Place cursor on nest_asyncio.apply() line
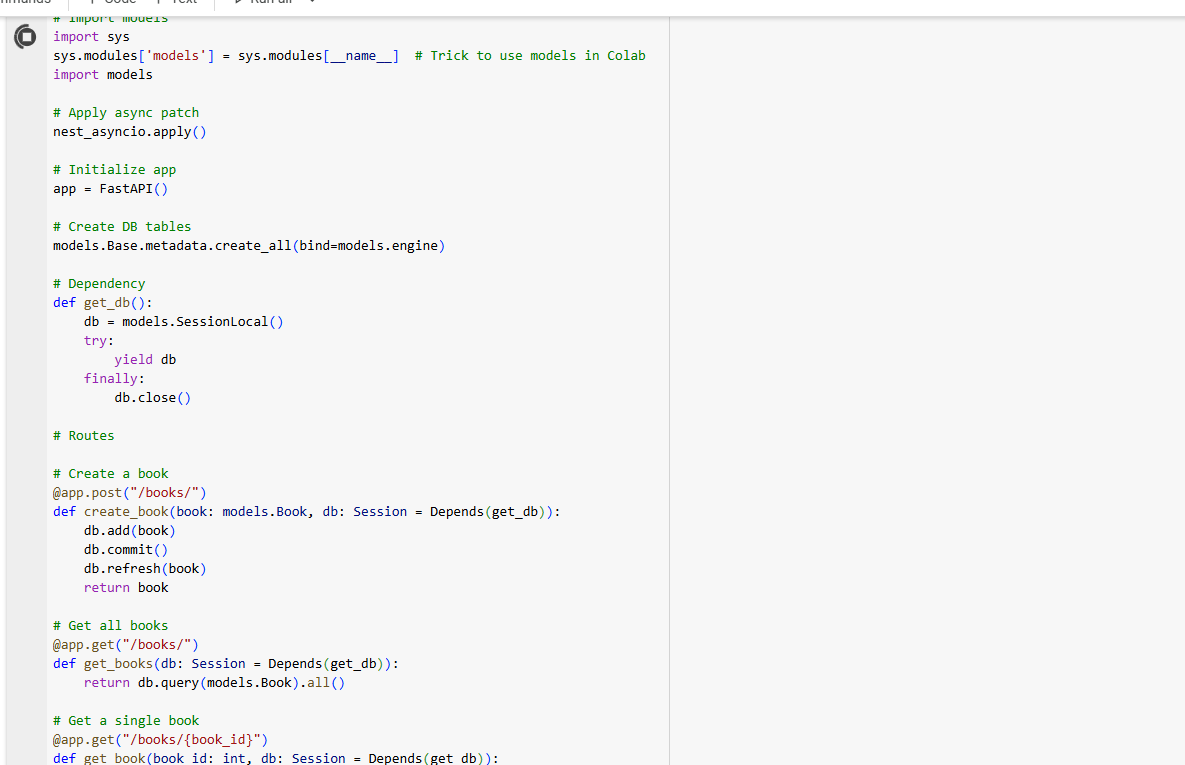This screenshot has width=1185, height=765. click(129, 132)
